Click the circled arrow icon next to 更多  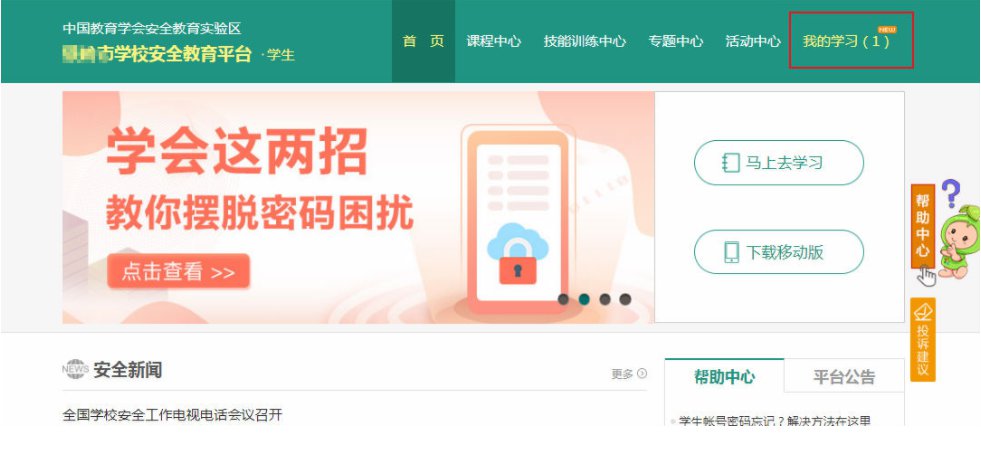tap(642, 373)
